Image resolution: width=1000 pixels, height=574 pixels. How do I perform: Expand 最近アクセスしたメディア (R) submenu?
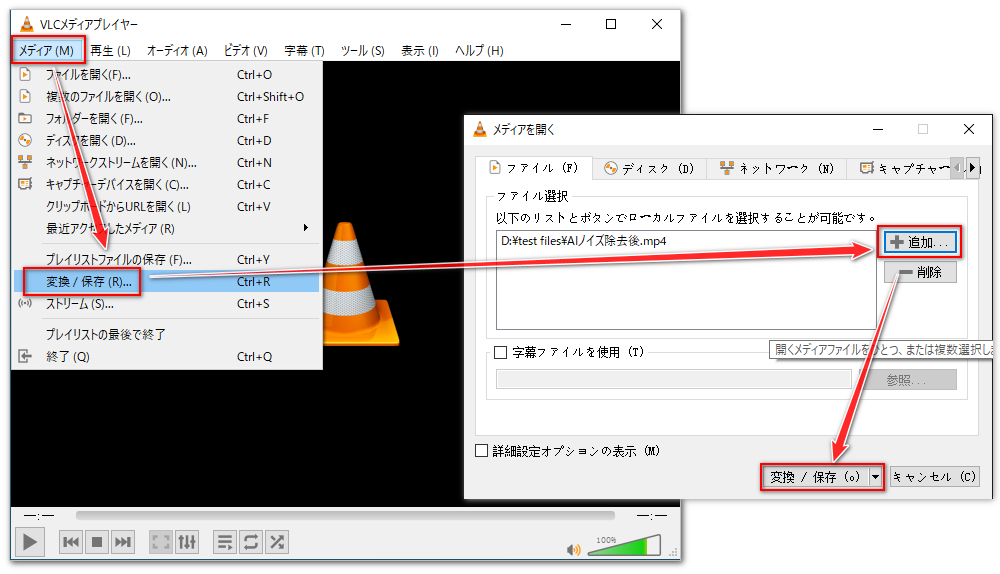tap(167, 228)
